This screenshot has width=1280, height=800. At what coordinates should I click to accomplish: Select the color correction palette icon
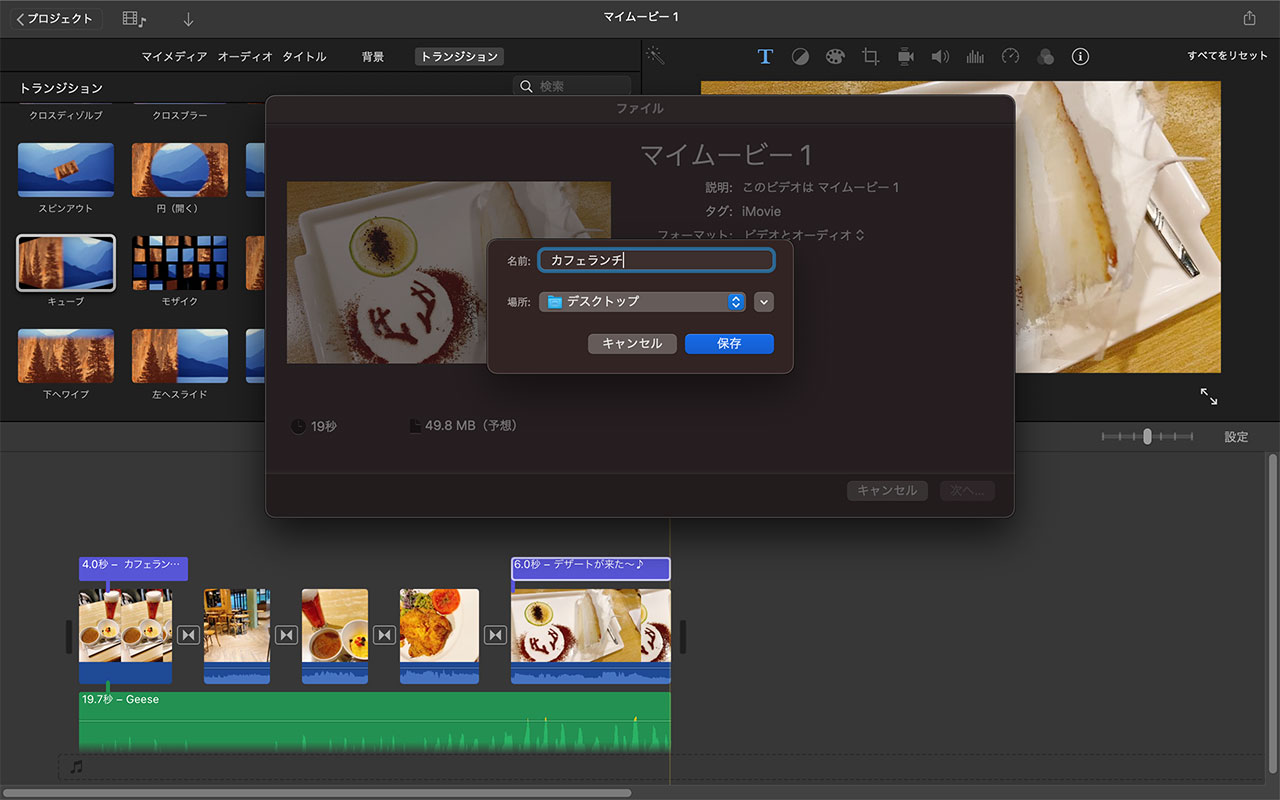click(x=835, y=57)
